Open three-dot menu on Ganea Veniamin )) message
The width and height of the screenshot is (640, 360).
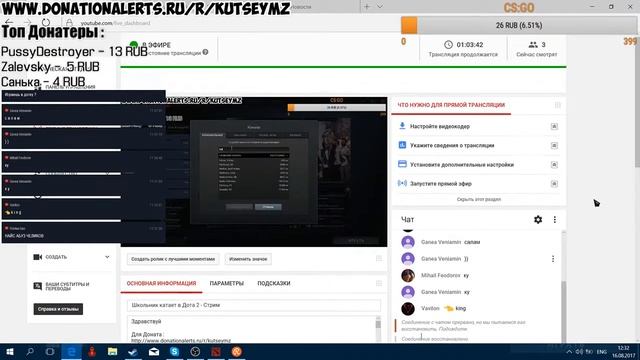click(x=553, y=259)
